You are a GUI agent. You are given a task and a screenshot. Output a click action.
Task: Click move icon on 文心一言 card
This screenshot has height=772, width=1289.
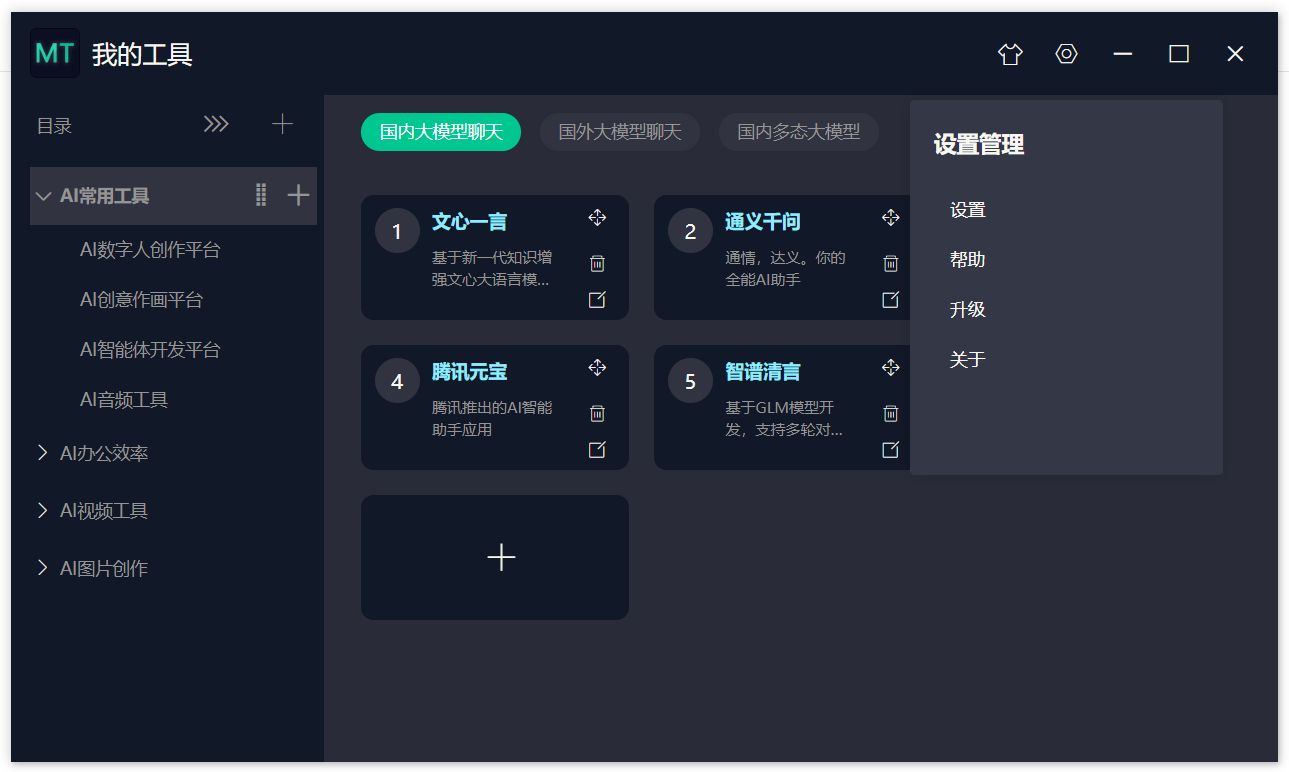click(x=597, y=218)
